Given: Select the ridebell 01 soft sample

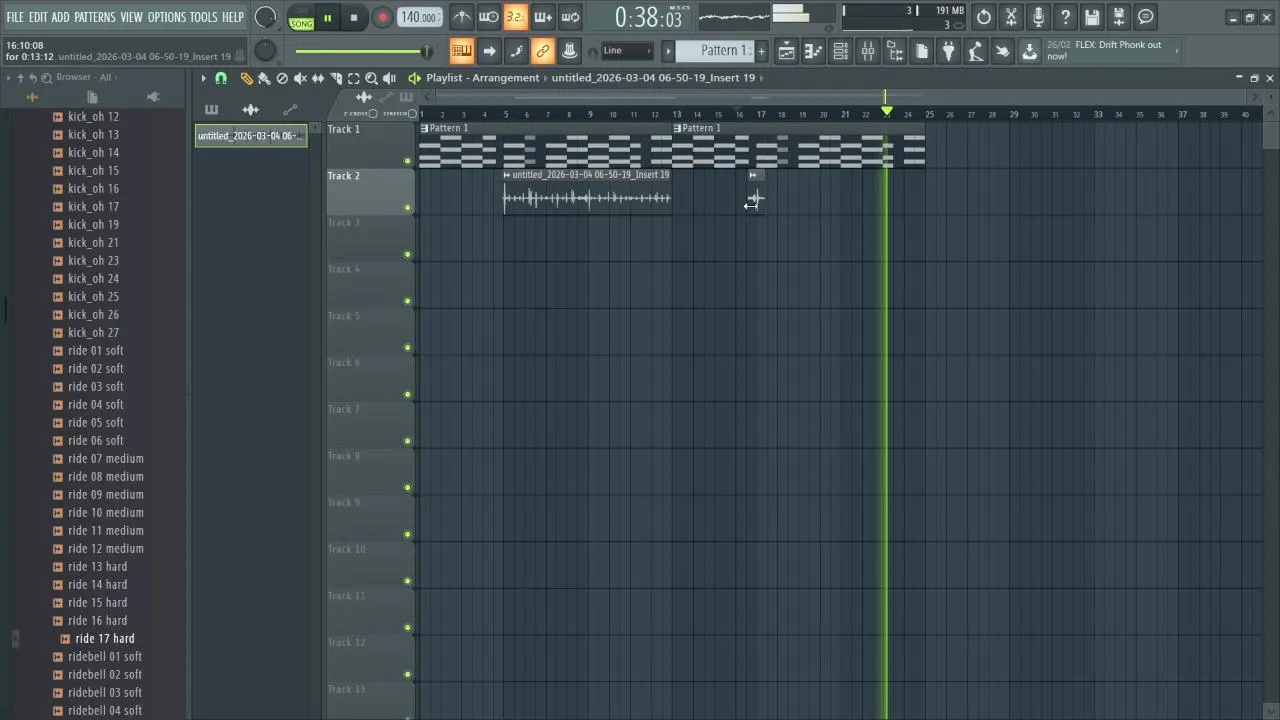Looking at the screenshot, I should click(105, 656).
